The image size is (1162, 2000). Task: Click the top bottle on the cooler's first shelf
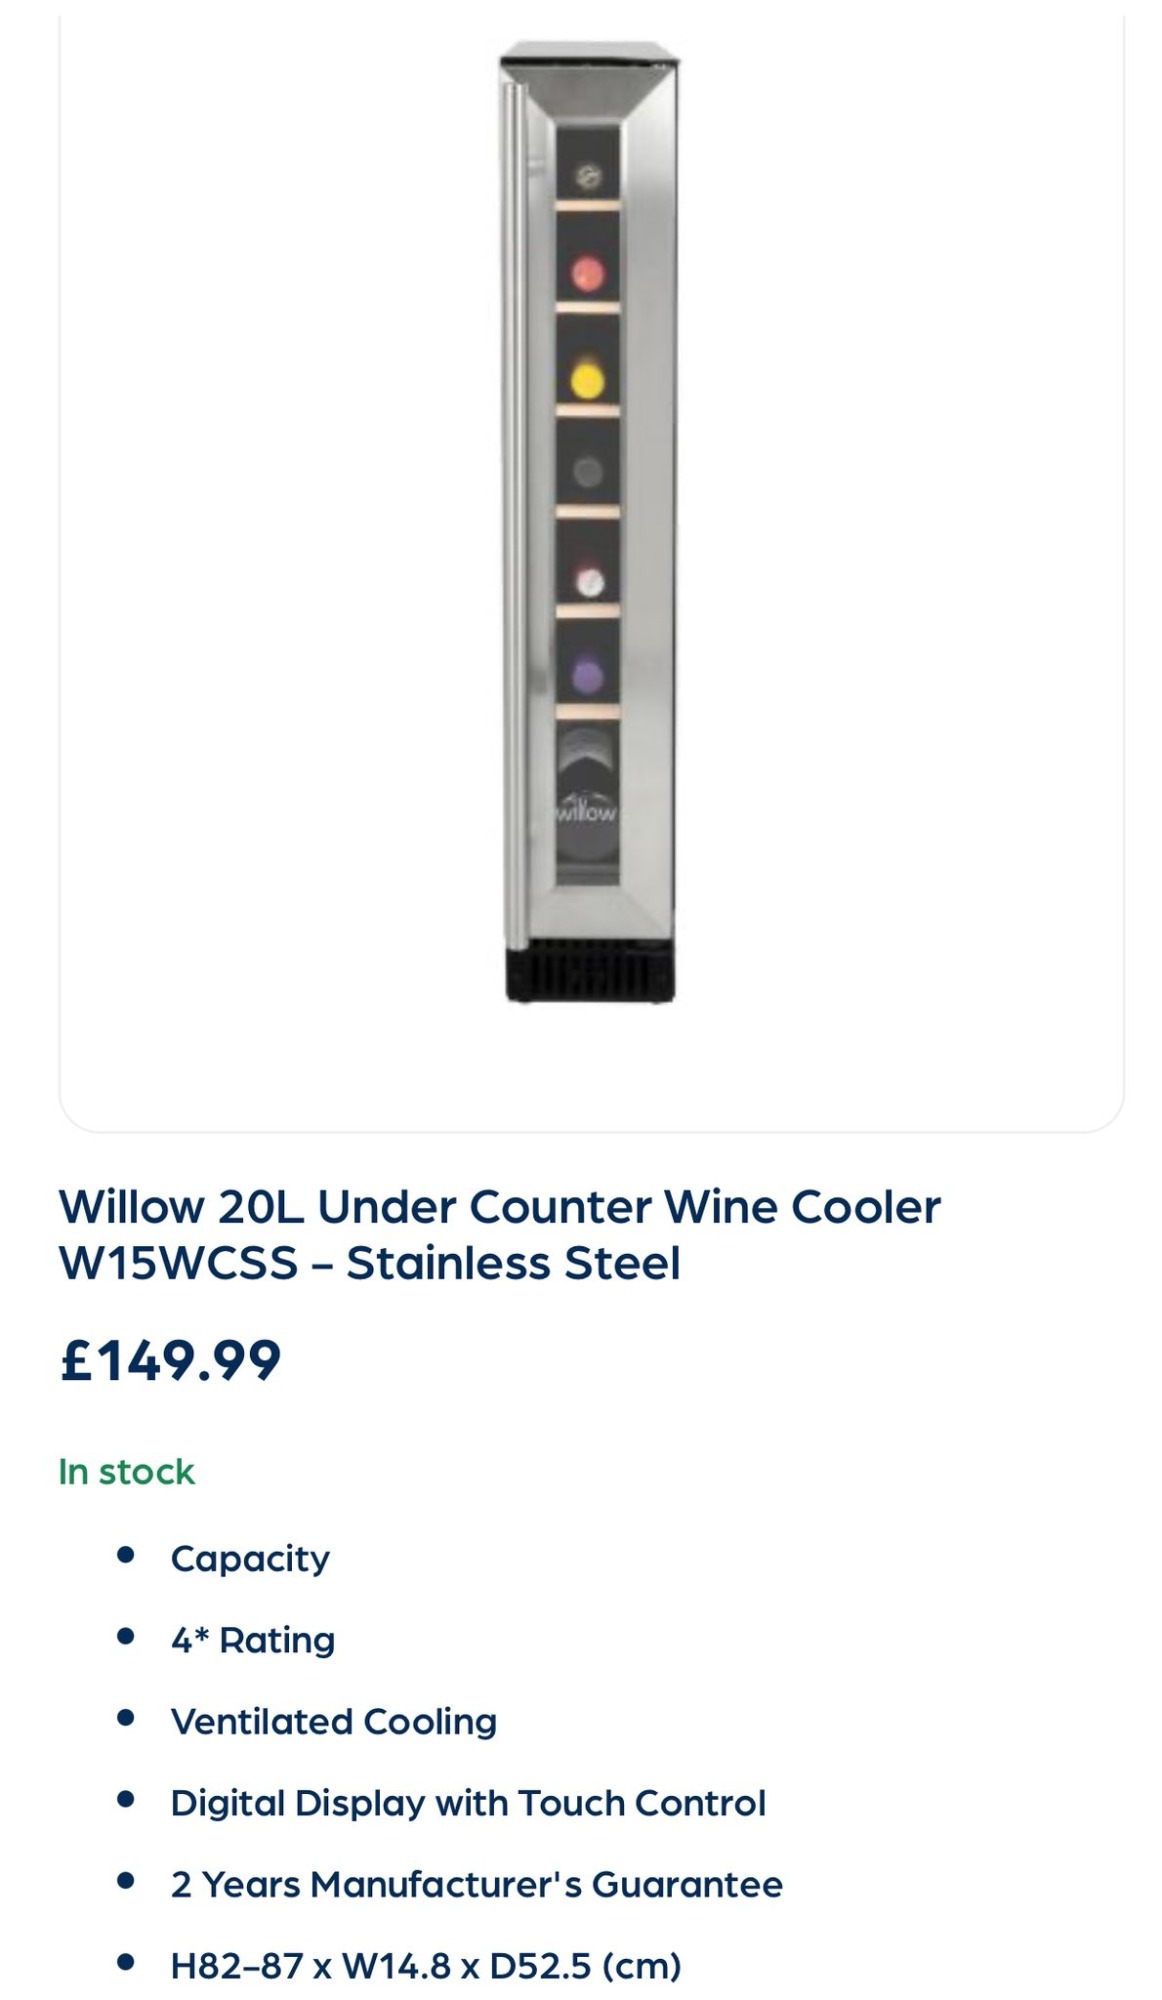tap(588, 177)
